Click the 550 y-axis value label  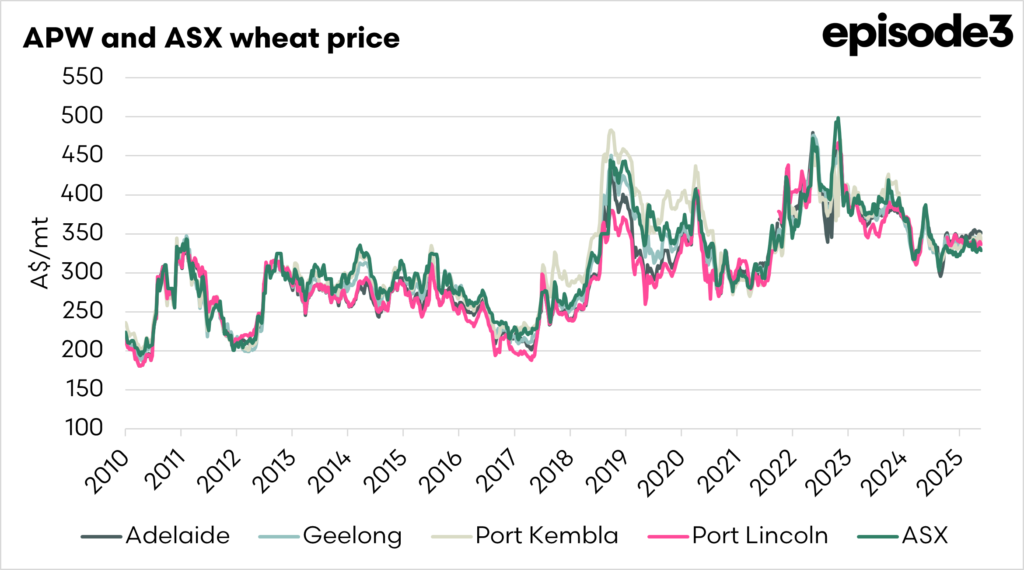click(85, 78)
